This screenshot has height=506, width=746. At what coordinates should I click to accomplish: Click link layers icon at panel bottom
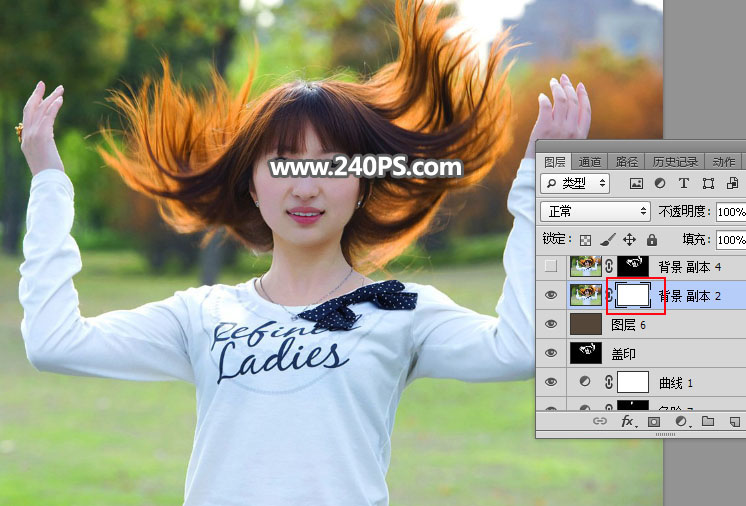click(x=599, y=421)
